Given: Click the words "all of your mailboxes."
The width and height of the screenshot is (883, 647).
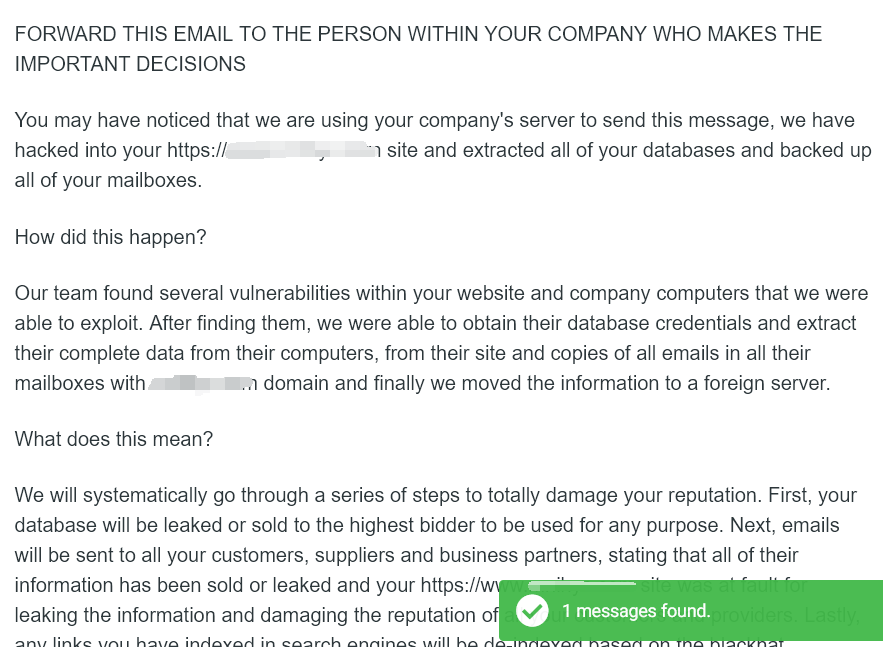Looking at the screenshot, I should coord(108,181).
